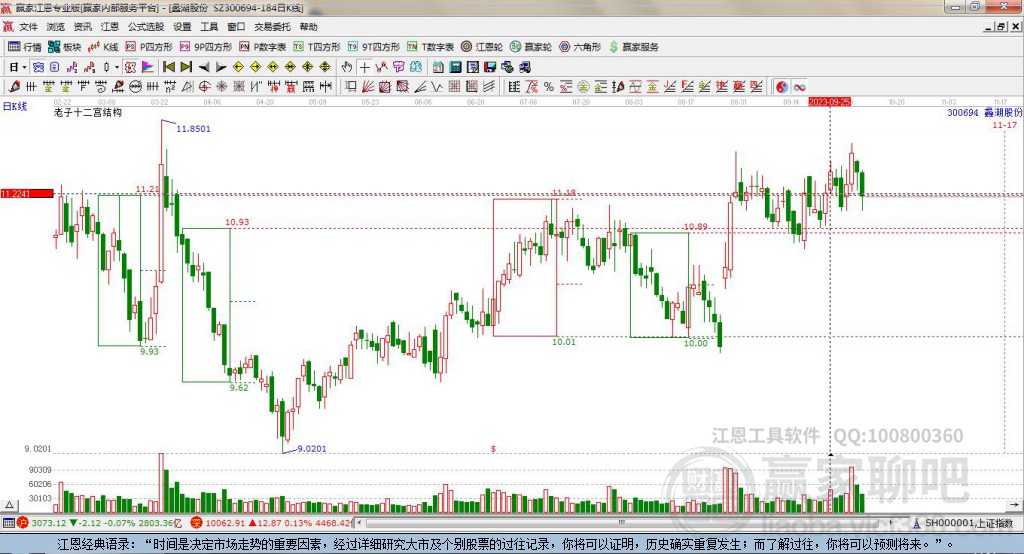Expand the candlestick style dropdown arrow
This screenshot has width=1024, height=554.
[116, 67]
